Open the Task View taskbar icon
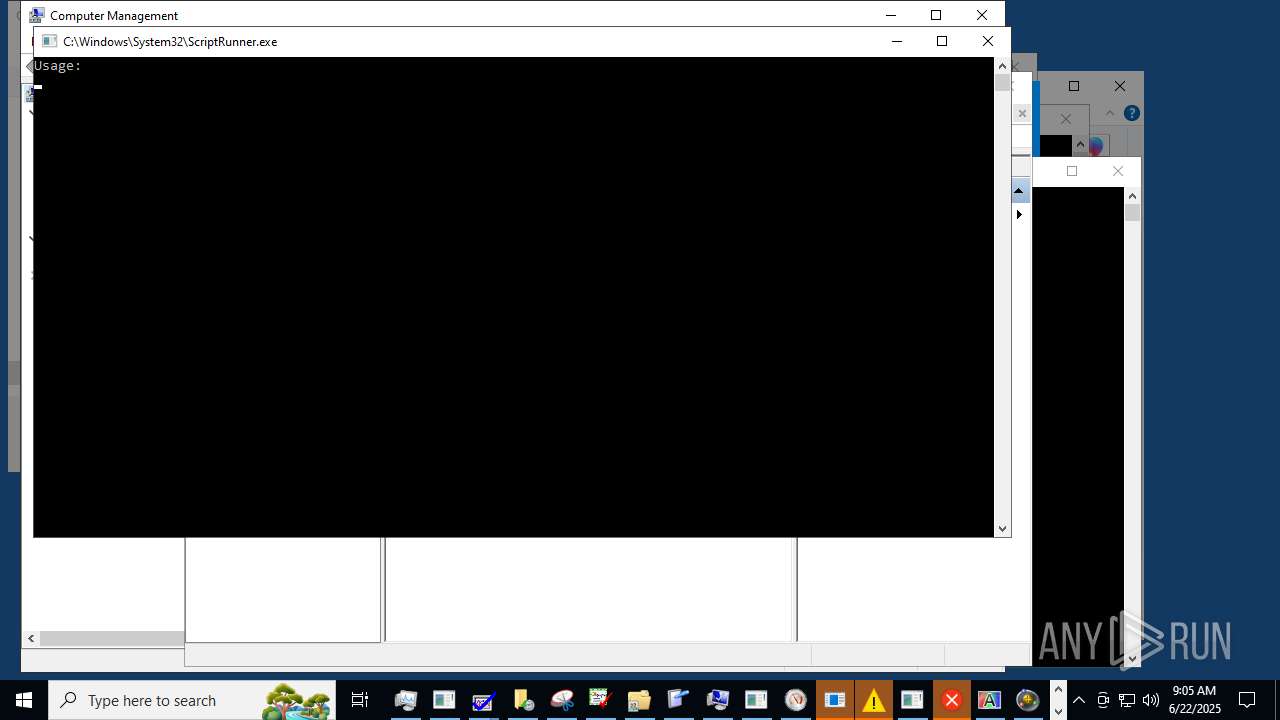This screenshot has height=720, width=1280. (x=360, y=700)
